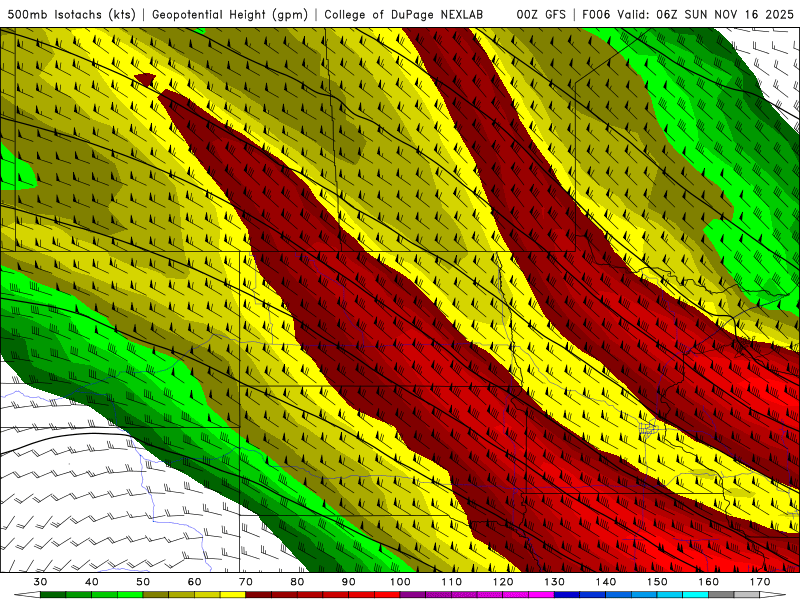The width and height of the screenshot is (800, 600).
Task: Click the legend value 130
Action: pyautogui.click(x=555, y=582)
